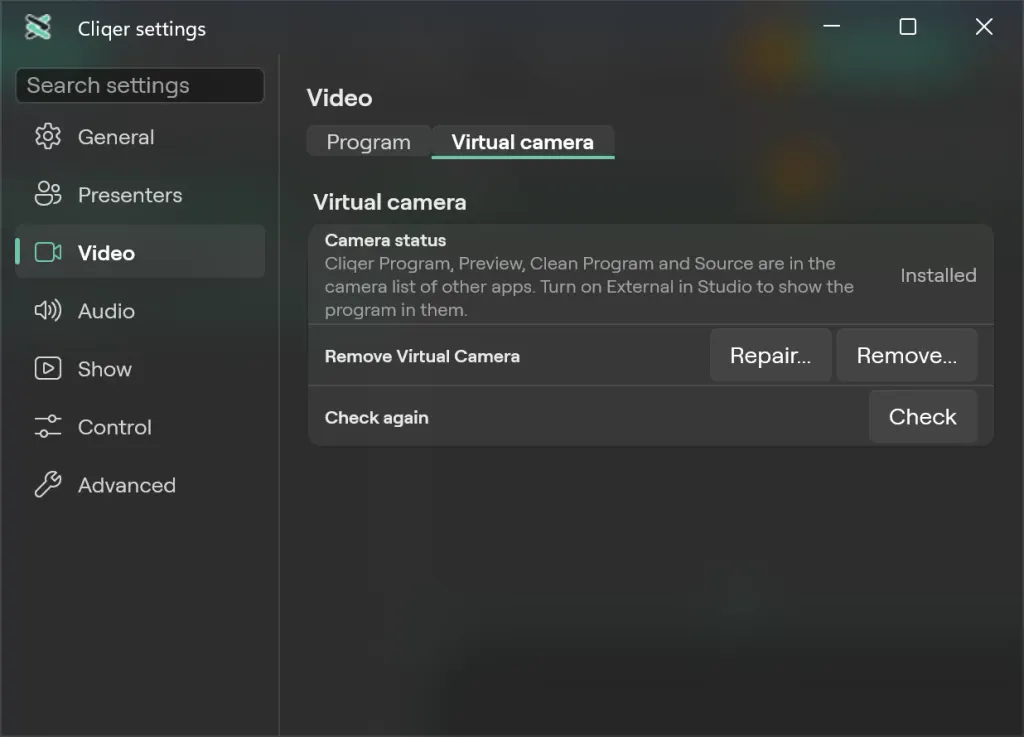Click the Camera status heading
The image size is (1024, 737).
[385, 240]
